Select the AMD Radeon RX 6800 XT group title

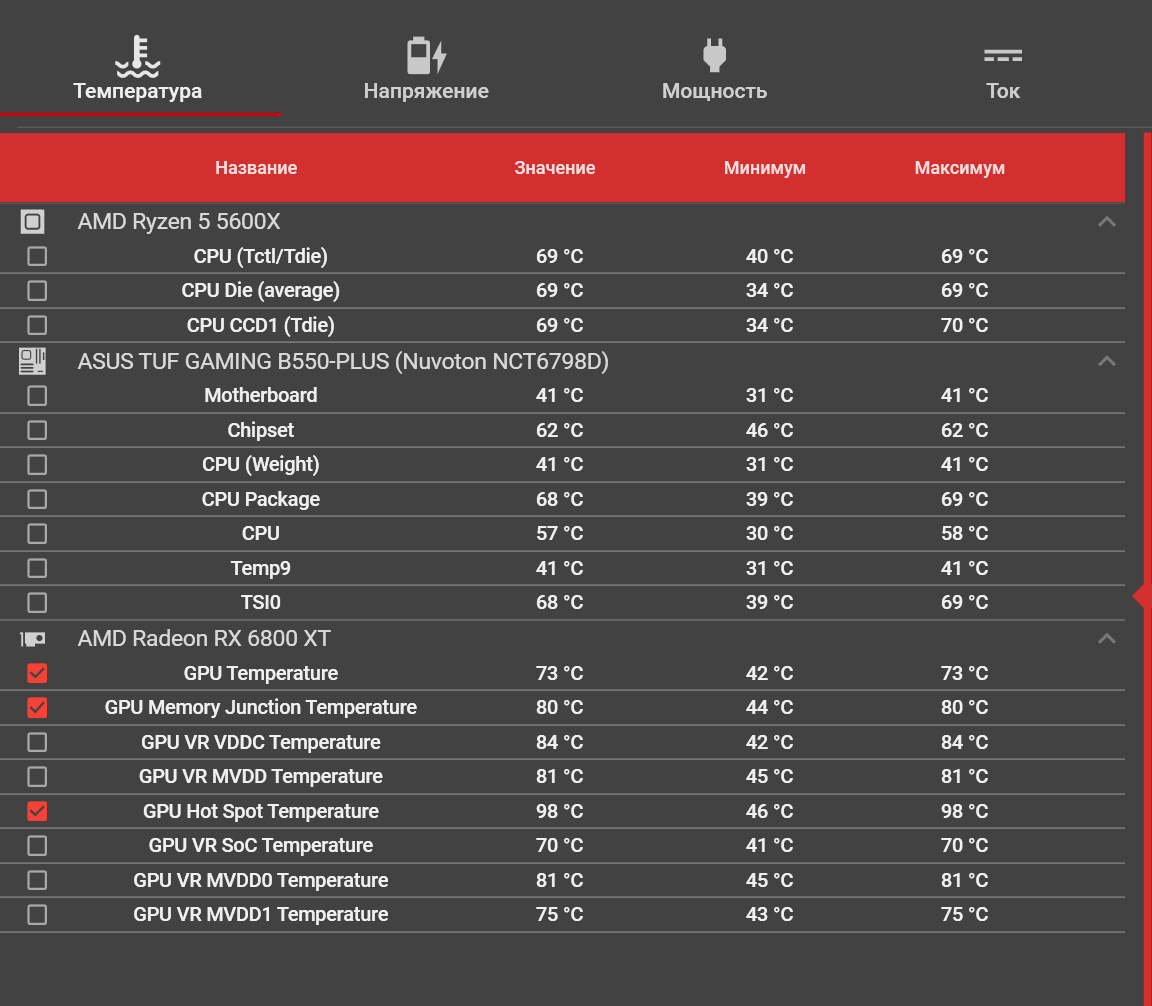(204, 639)
